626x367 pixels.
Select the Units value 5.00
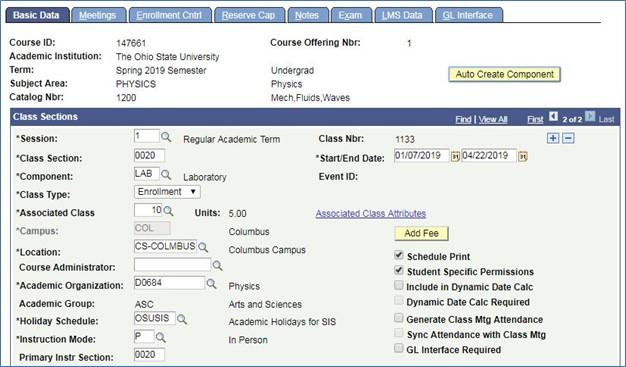click(x=238, y=214)
